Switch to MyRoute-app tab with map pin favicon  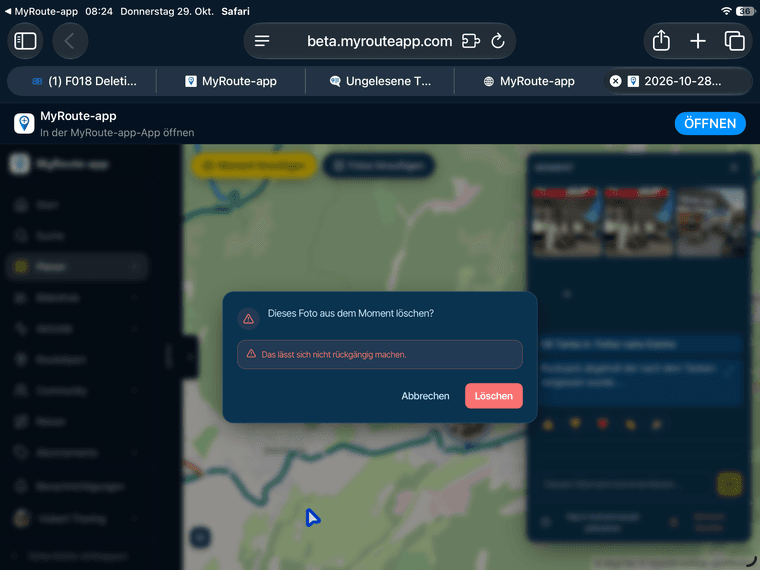click(231, 81)
